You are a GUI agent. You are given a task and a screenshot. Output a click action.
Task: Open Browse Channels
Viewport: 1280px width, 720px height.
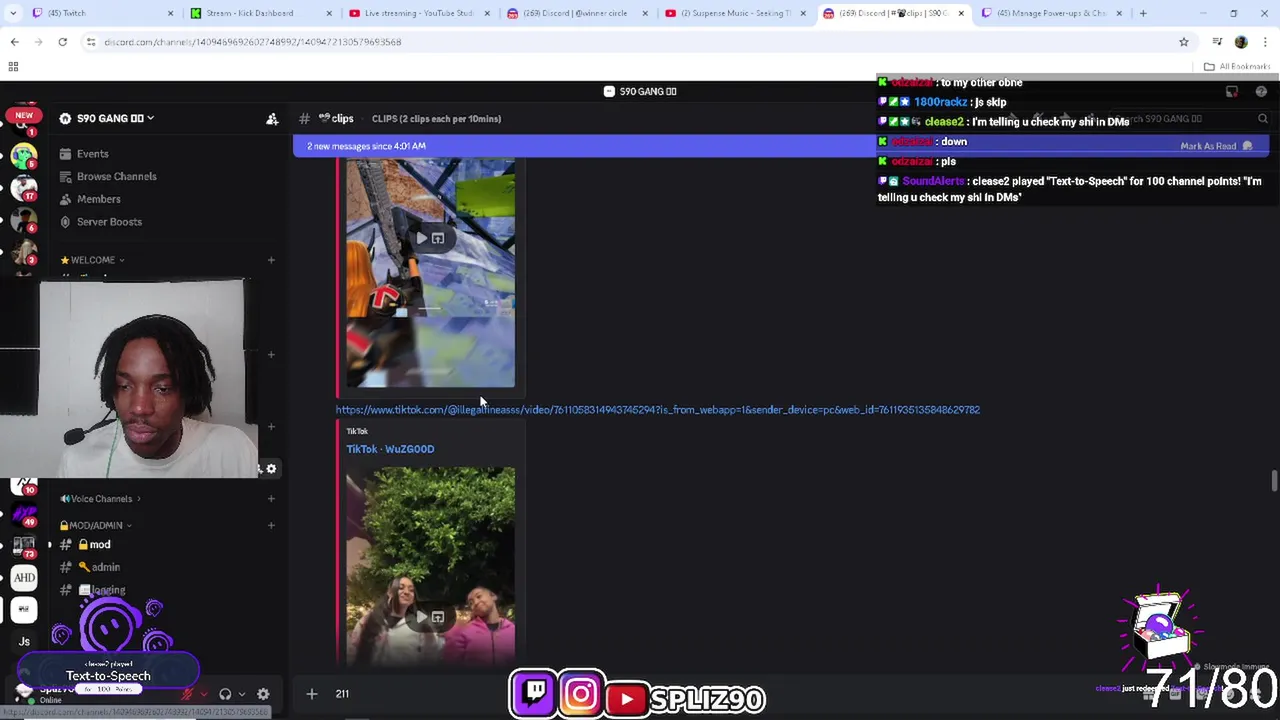(116, 176)
